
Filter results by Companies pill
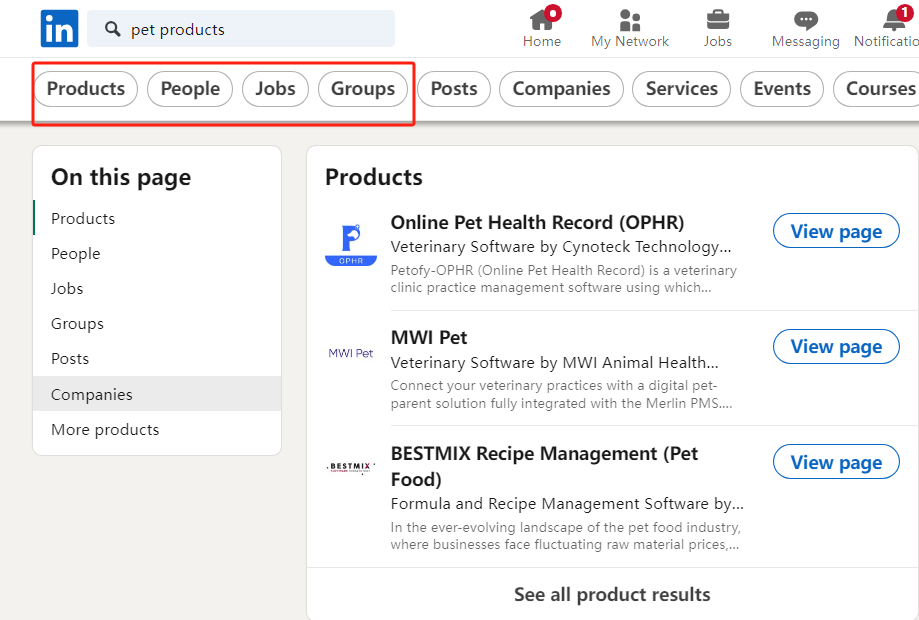point(561,89)
